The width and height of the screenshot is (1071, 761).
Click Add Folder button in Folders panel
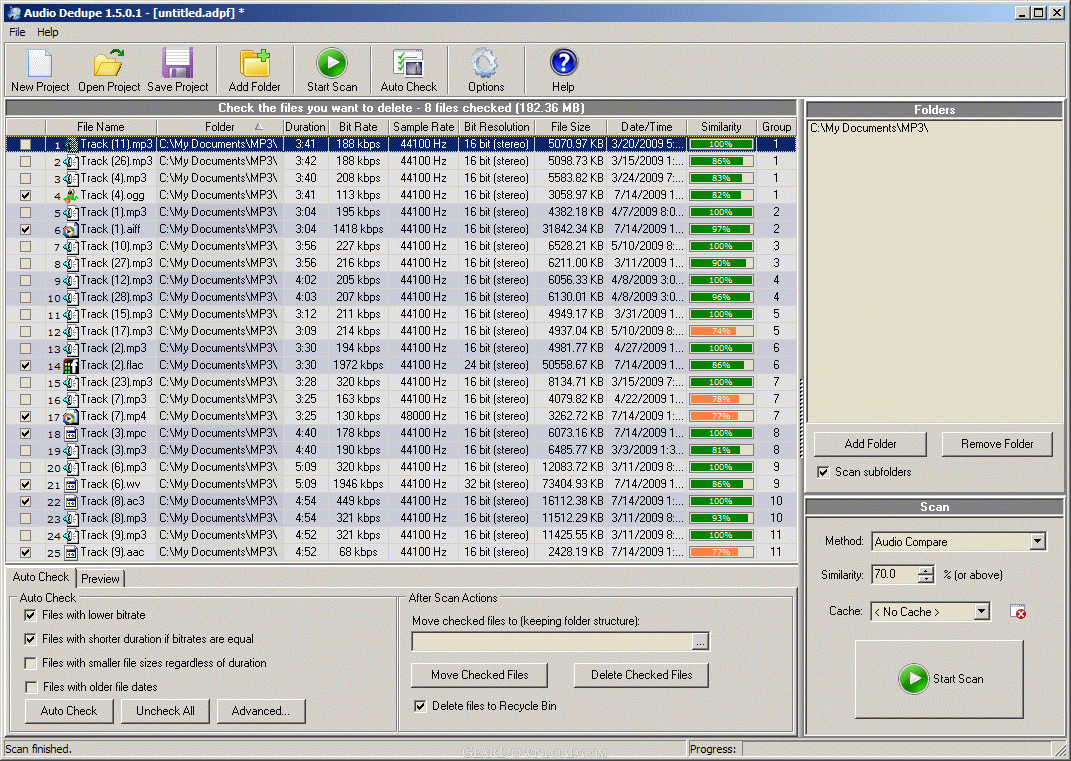[870, 444]
